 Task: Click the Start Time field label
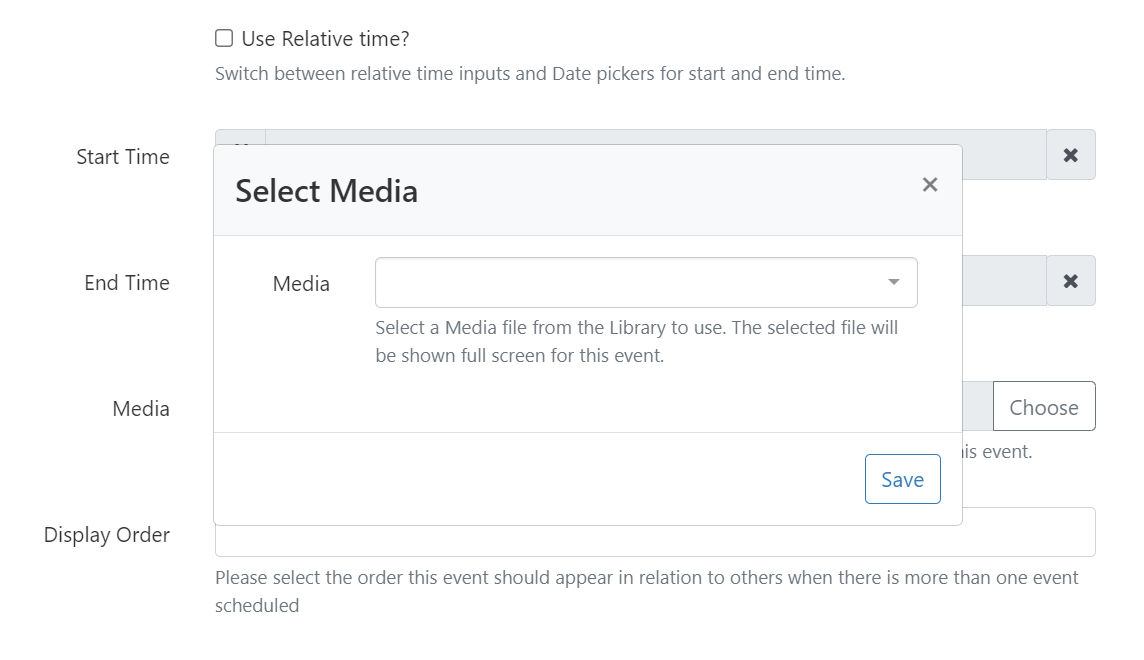pos(123,157)
